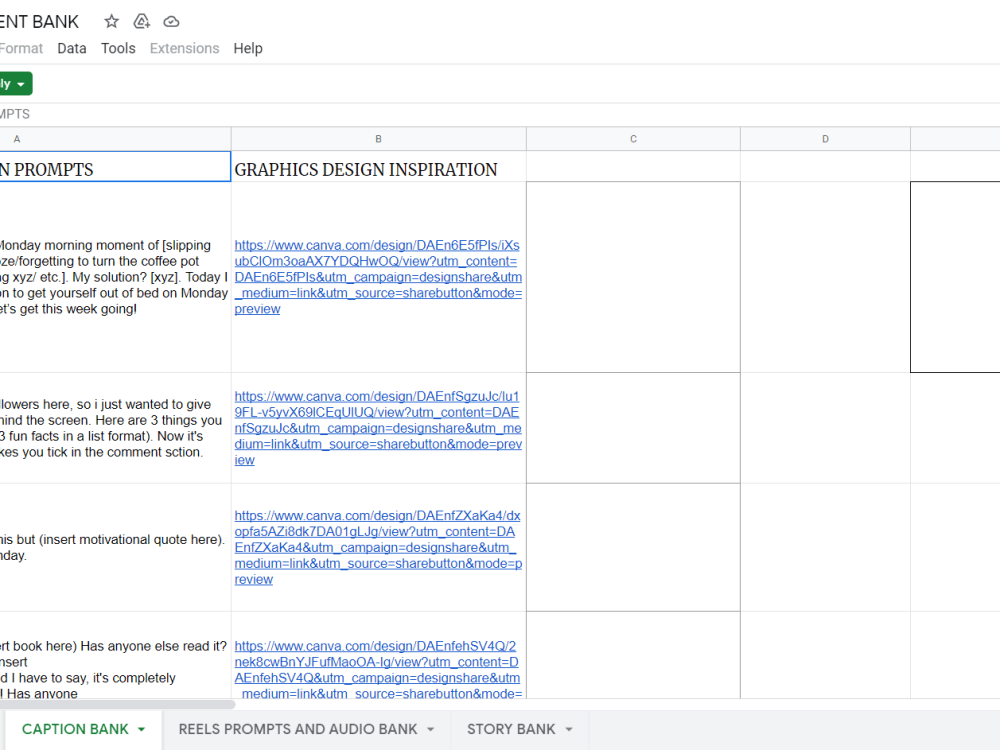This screenshot has height=750, width=1000.
Task: Select empty cell in column C beside first Canva link
Action: click(633, 277)
